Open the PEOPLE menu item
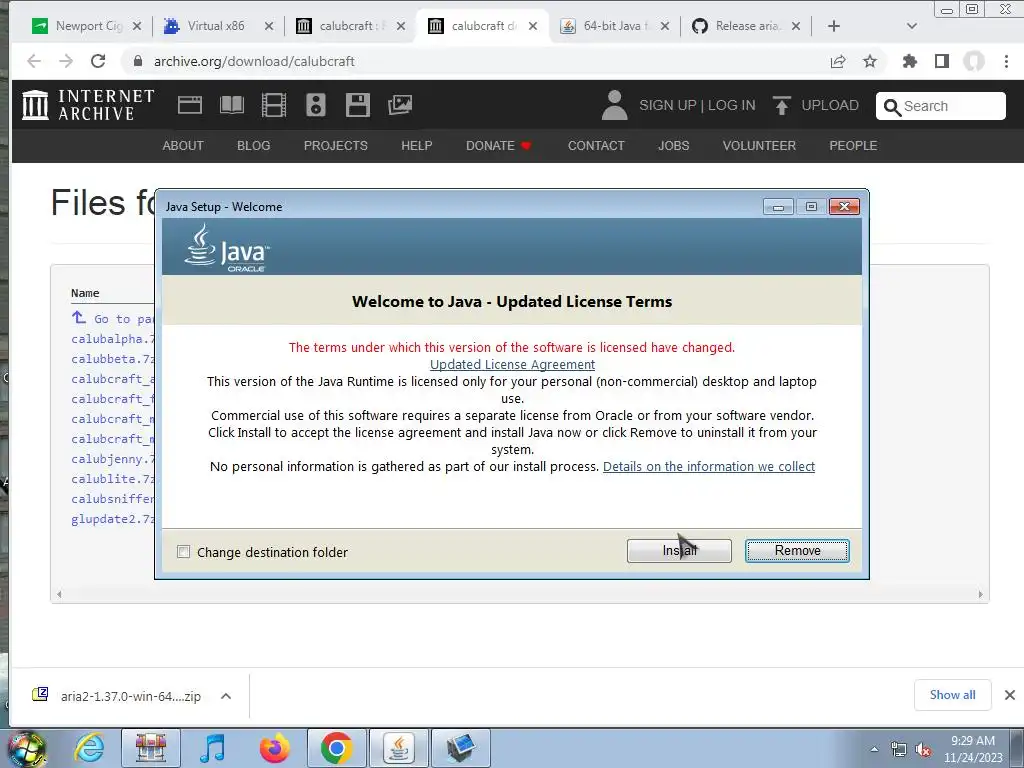 tap(853, 146)
